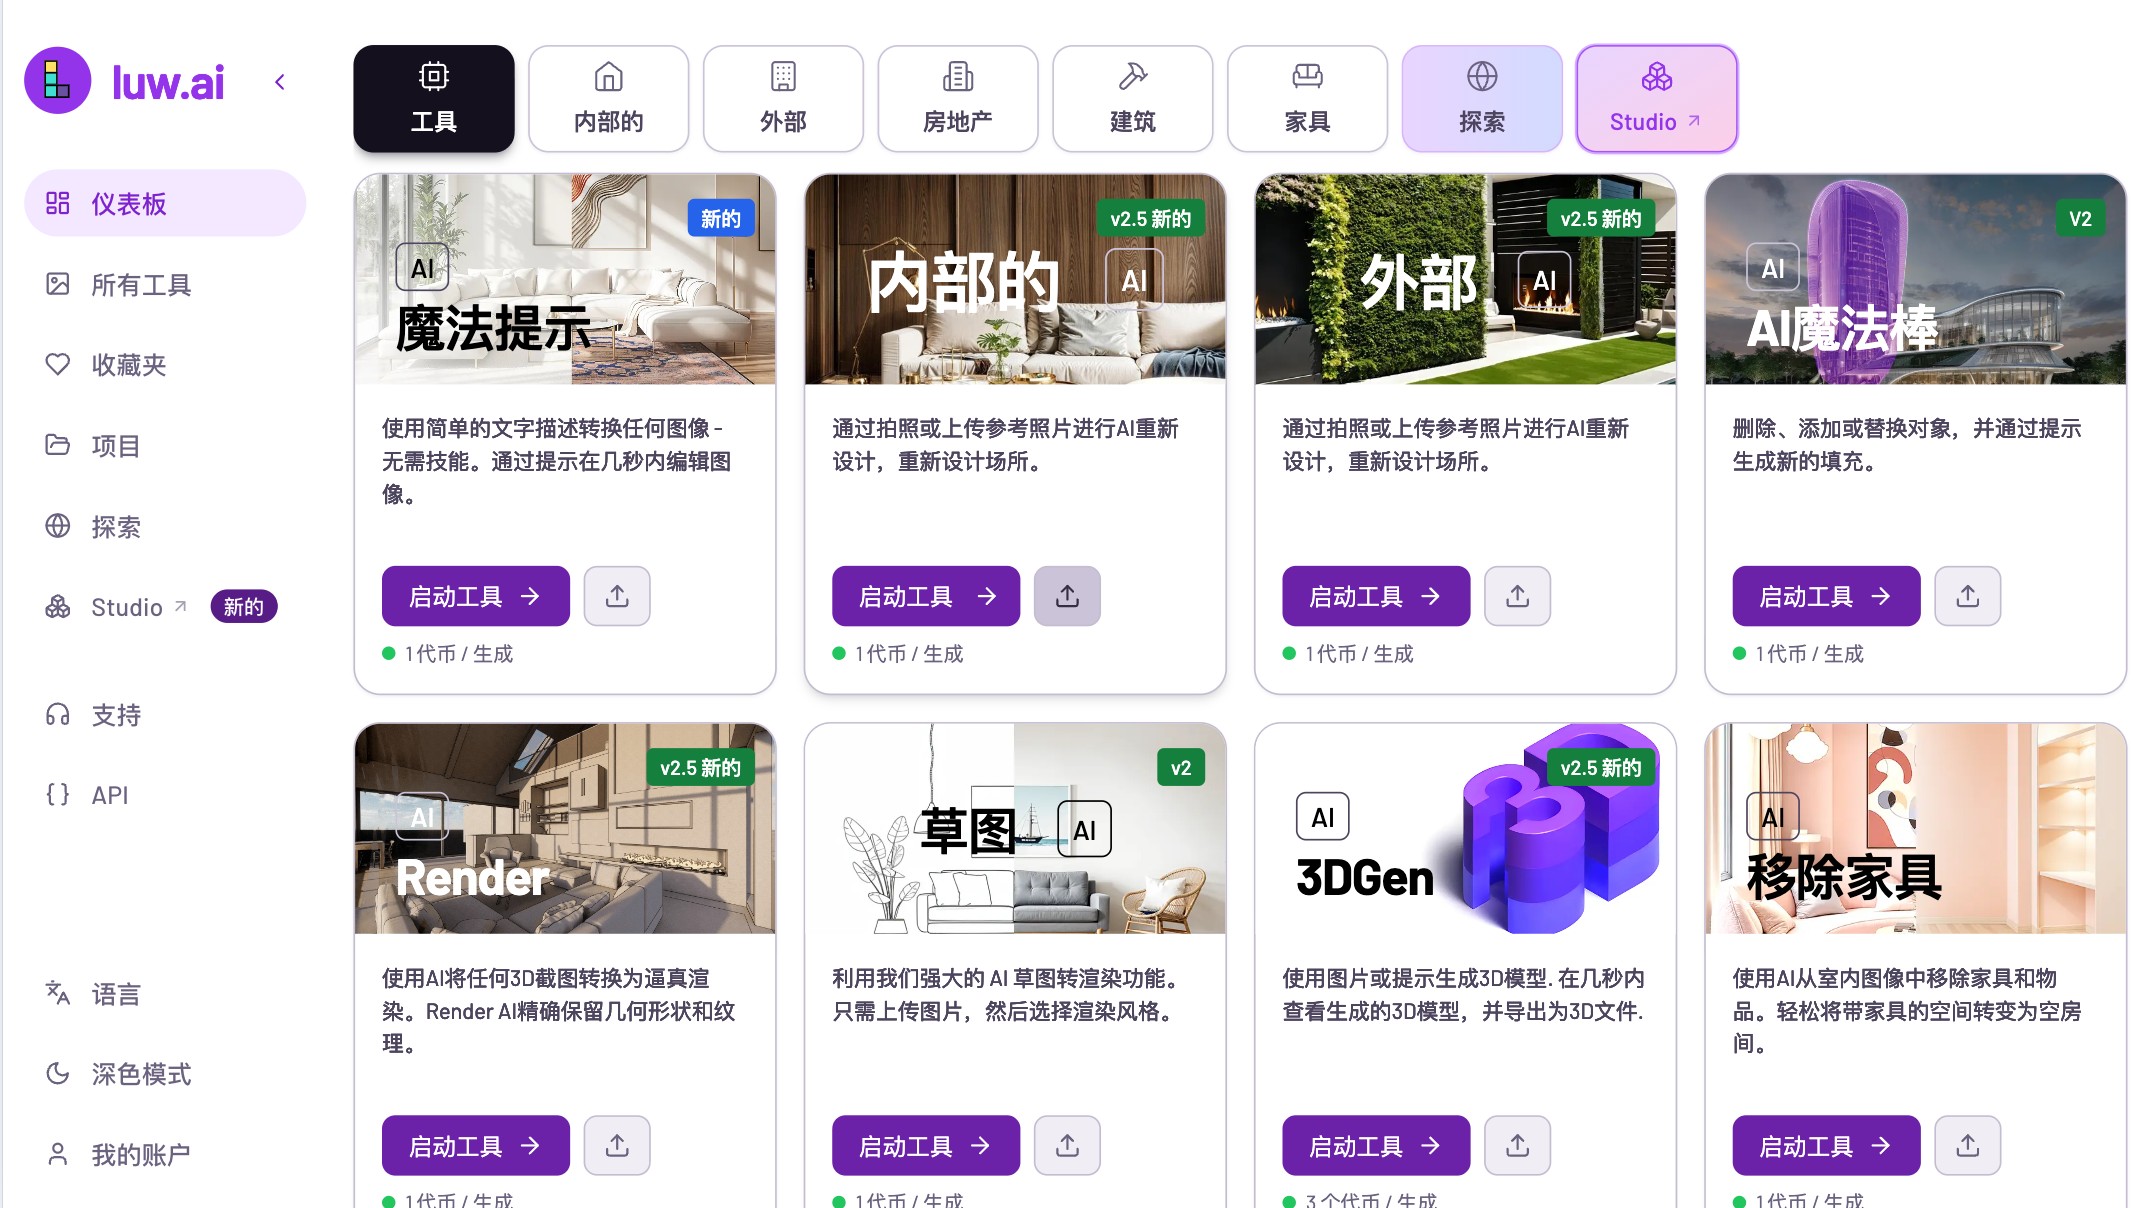Launch 移除家具 tool with 启动工具
The width and height of the screenshot is (2152, 1208).
(x=1826, y=1145)
